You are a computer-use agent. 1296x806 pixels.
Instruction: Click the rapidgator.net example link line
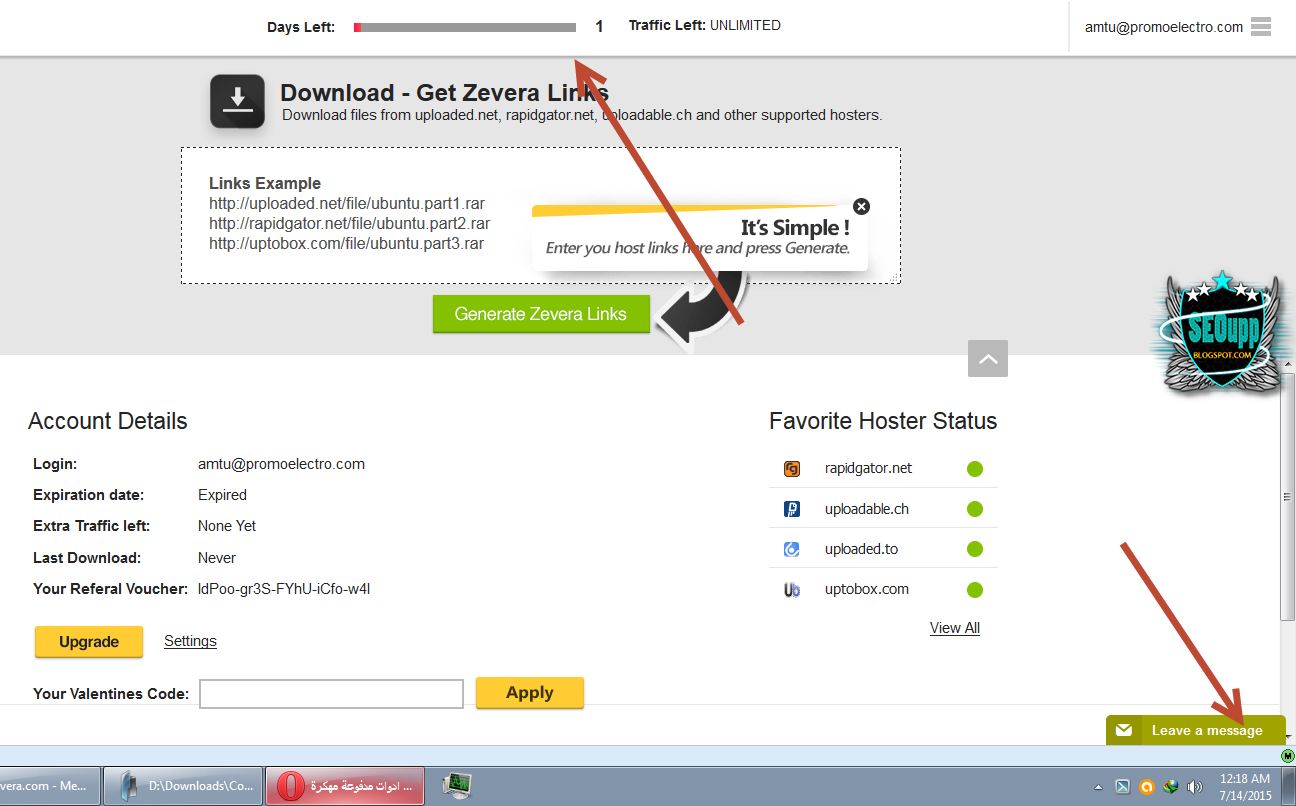point(350,224)
